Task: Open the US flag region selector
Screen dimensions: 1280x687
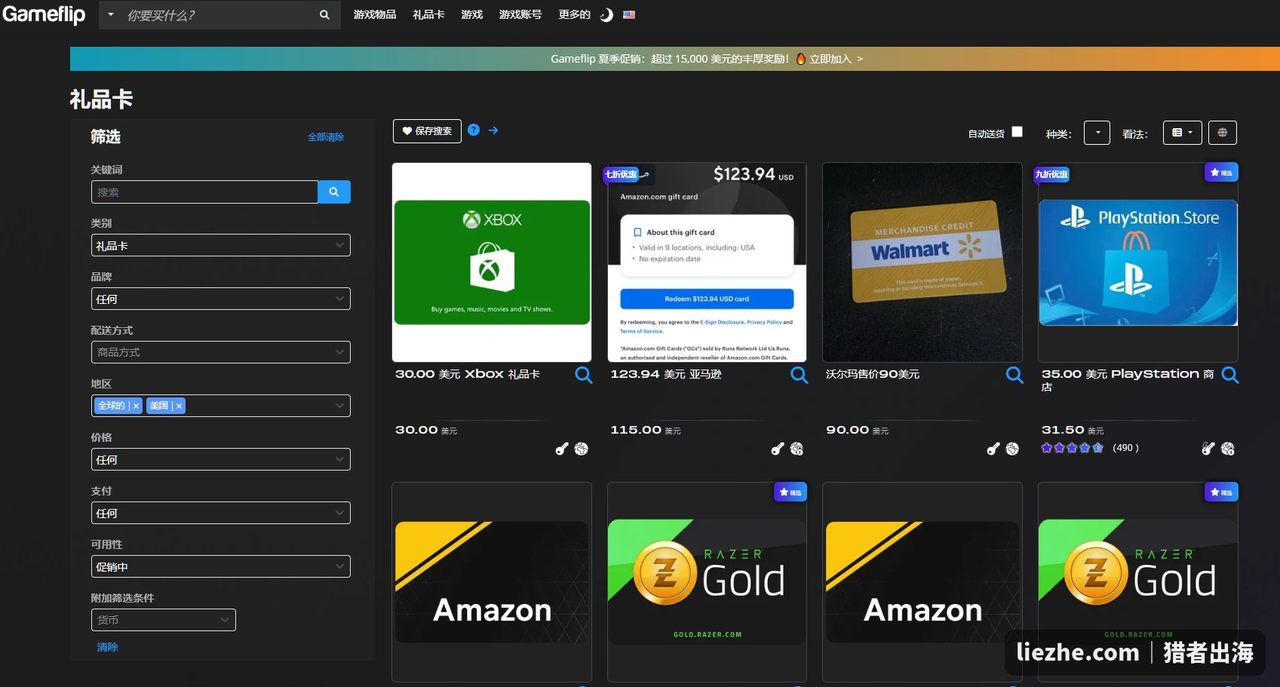Action: (x=629, y=15)
